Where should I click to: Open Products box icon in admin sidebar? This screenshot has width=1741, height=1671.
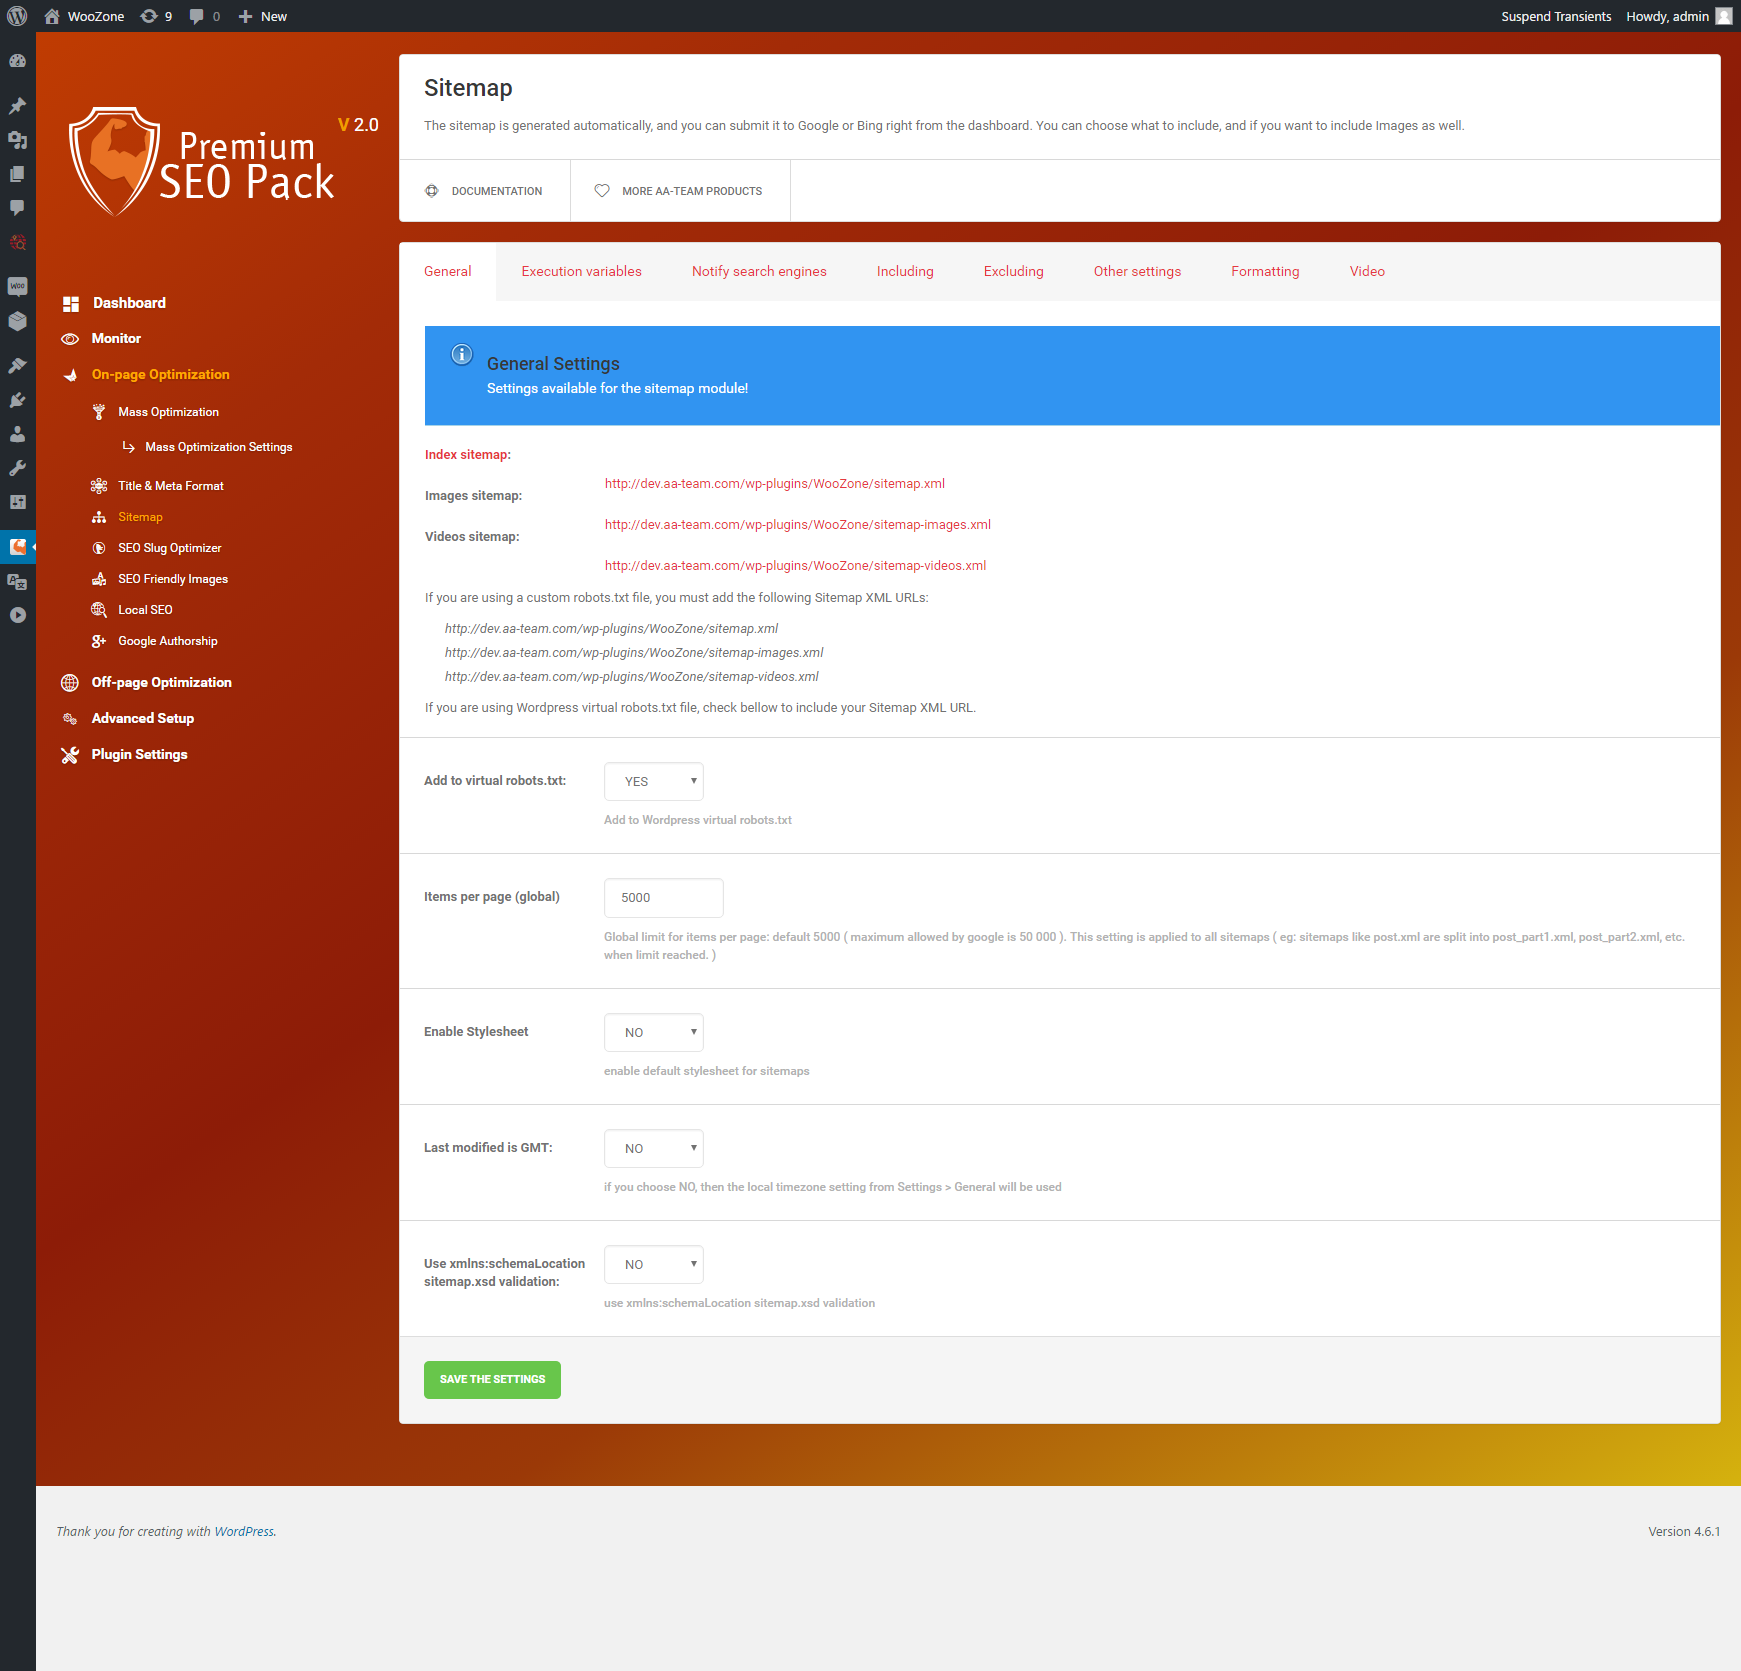coord(17,321)
